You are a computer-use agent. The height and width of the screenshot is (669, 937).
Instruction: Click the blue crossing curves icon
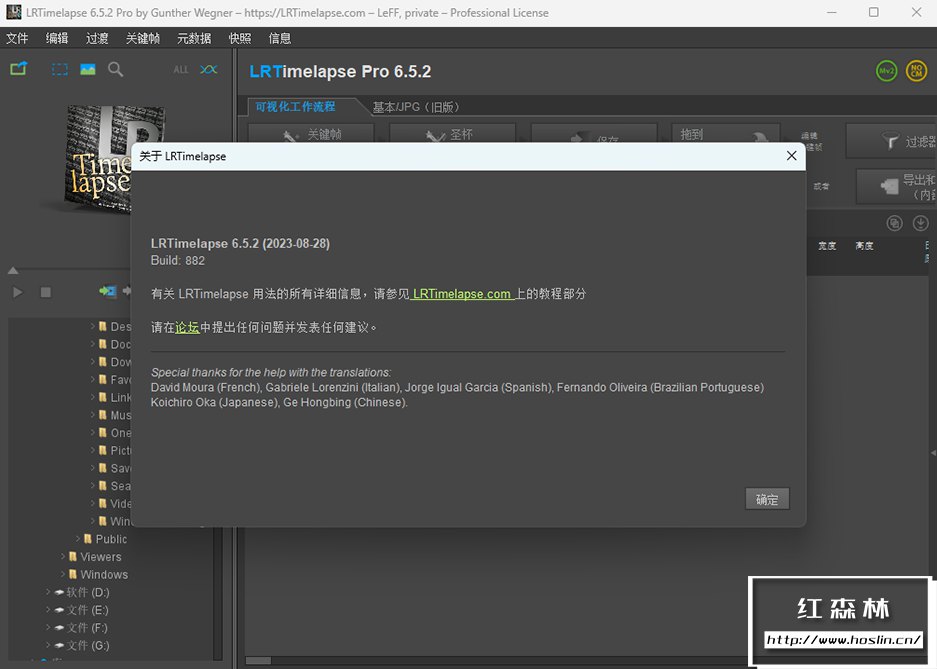pos(209,69)
